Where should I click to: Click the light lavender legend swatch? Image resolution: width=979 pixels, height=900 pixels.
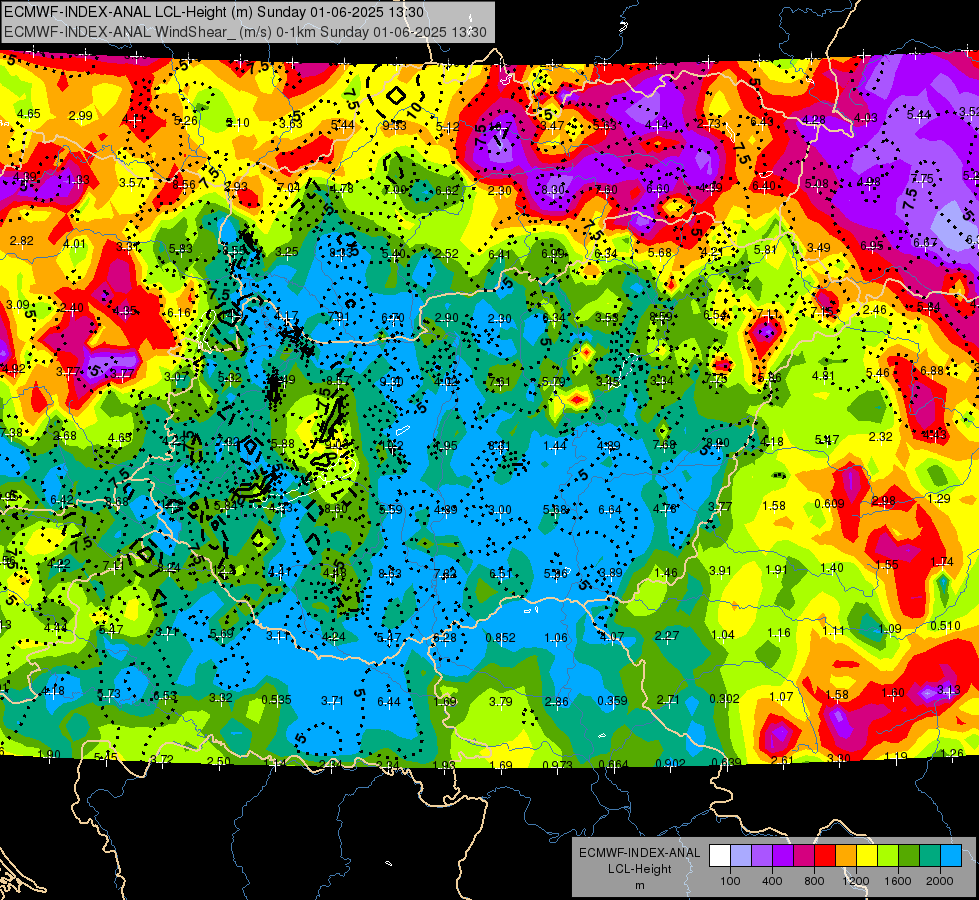pyautogui.click(x=741, y=856)
